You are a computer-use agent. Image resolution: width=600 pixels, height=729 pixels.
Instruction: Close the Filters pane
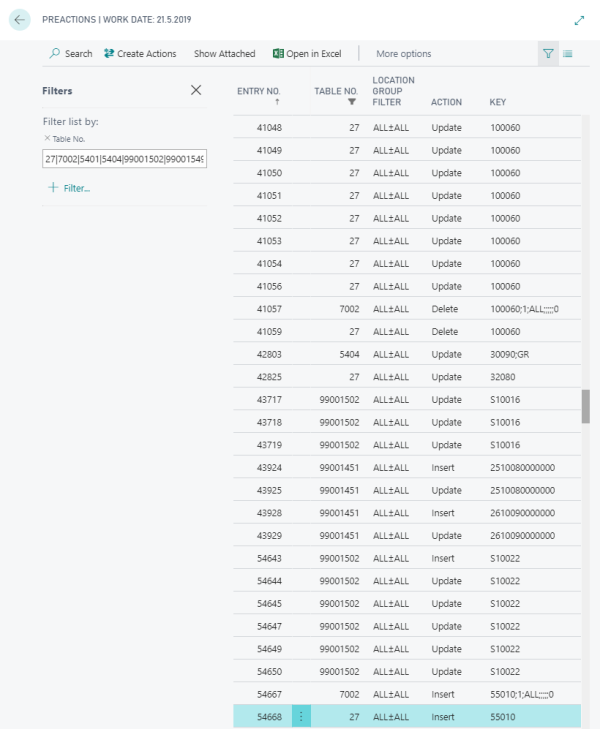(x=196, y=90)
